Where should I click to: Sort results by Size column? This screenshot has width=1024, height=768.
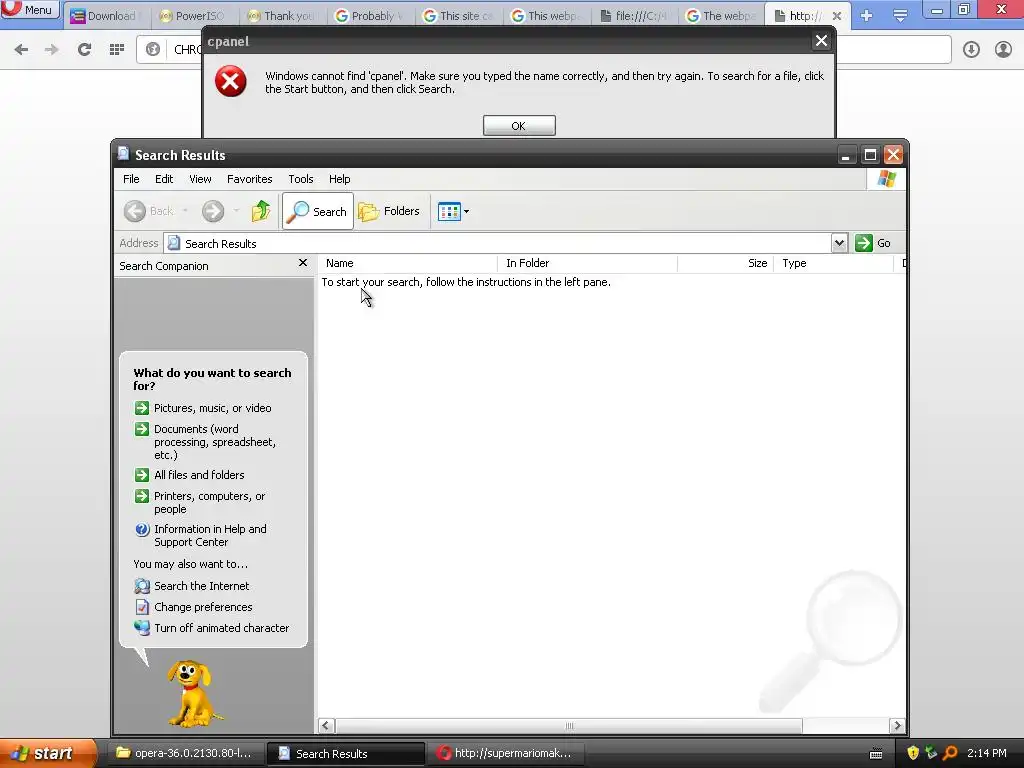coord(726,263)
